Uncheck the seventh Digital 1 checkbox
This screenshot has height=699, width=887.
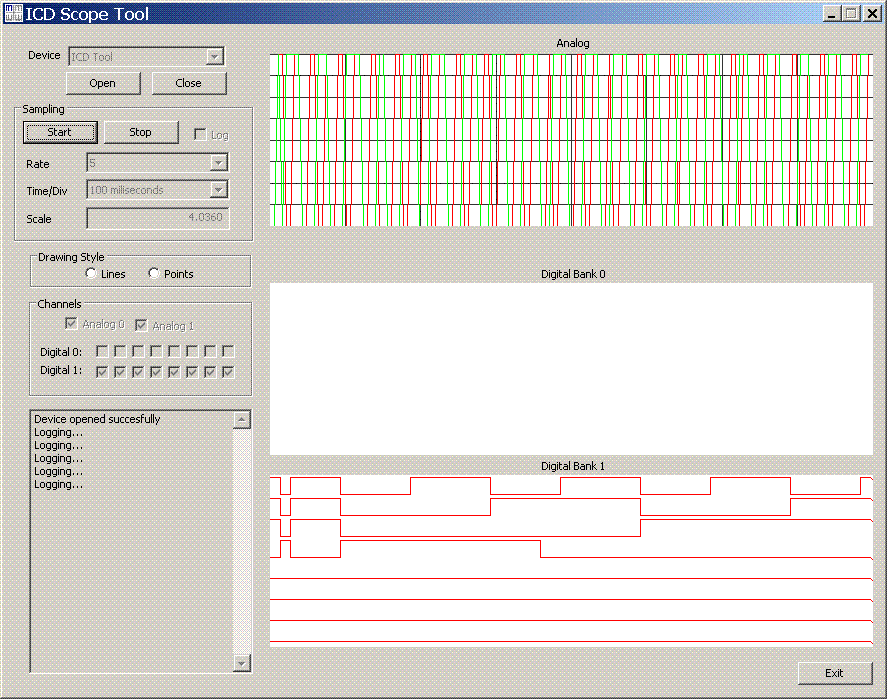point(210,372)
